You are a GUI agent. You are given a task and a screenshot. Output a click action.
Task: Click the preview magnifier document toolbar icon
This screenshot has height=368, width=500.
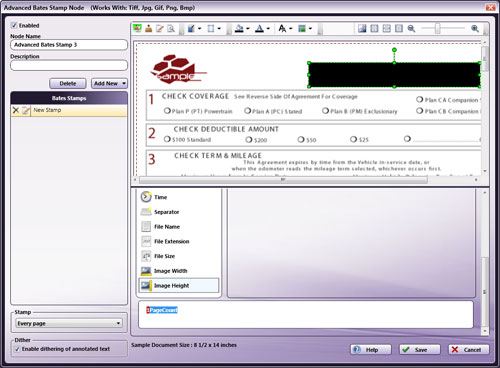(171, 28)
